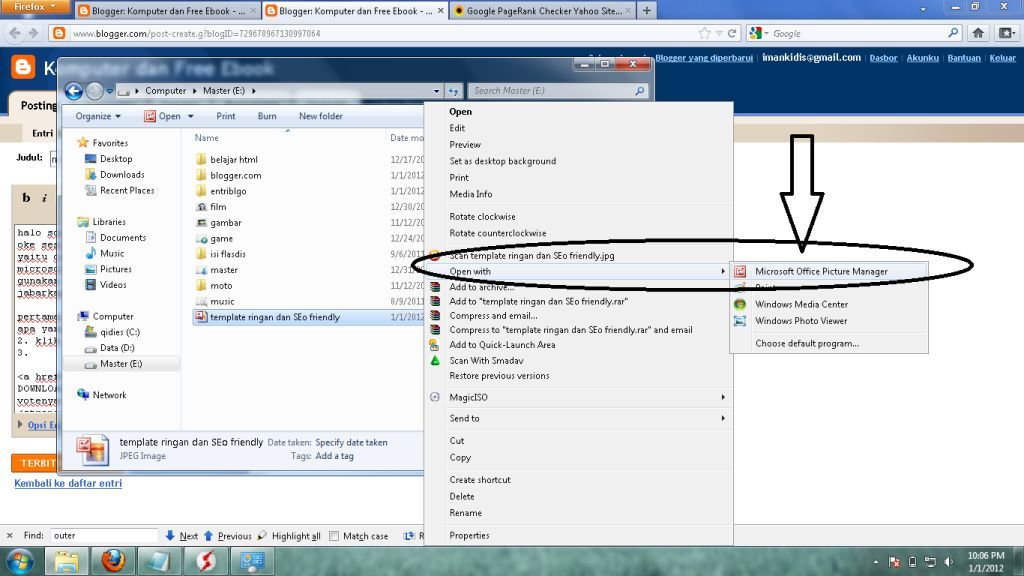Select the gambar folder
This screenshot has height=576, width=1024.
(x=219, y=223)
